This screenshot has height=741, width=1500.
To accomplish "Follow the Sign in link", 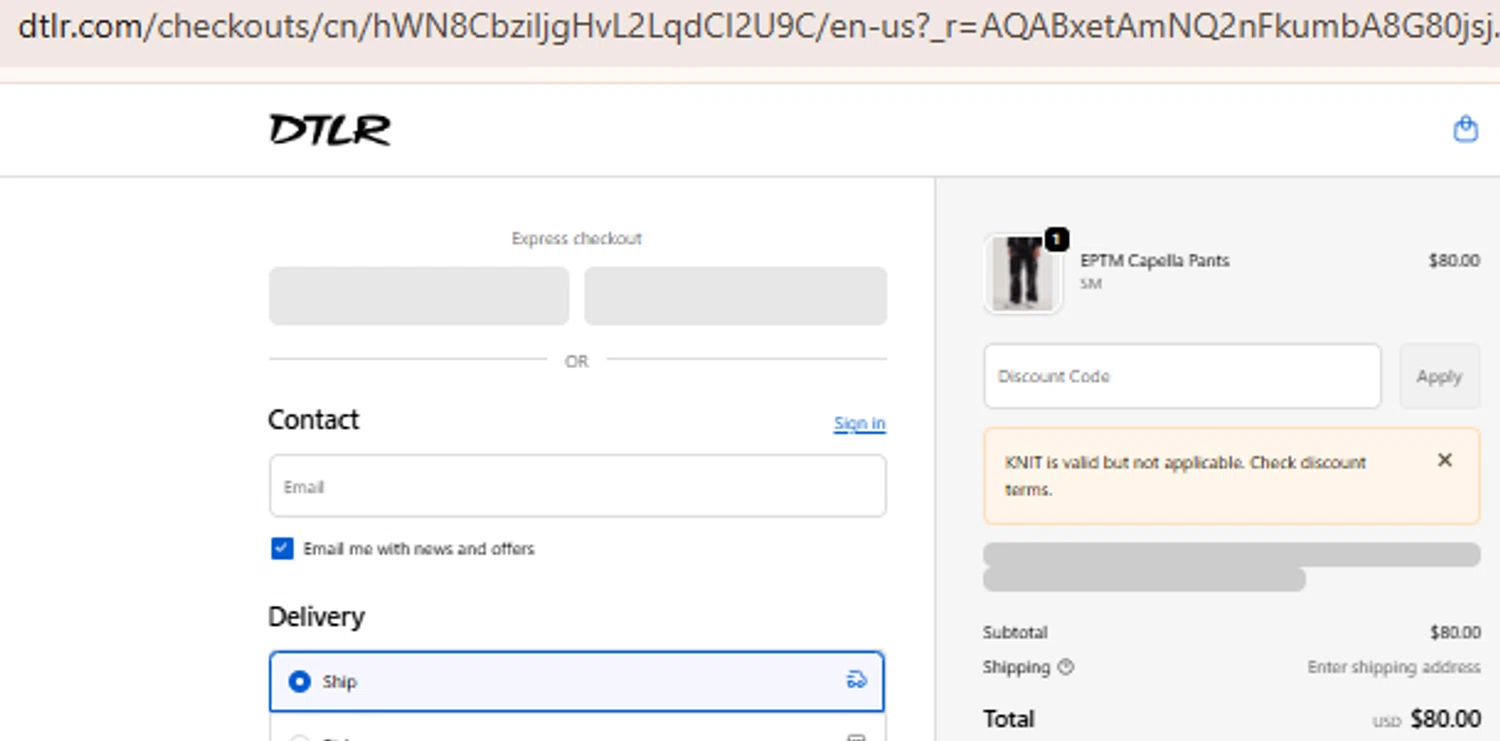I will pyautogui.click(x=859, y=423).
